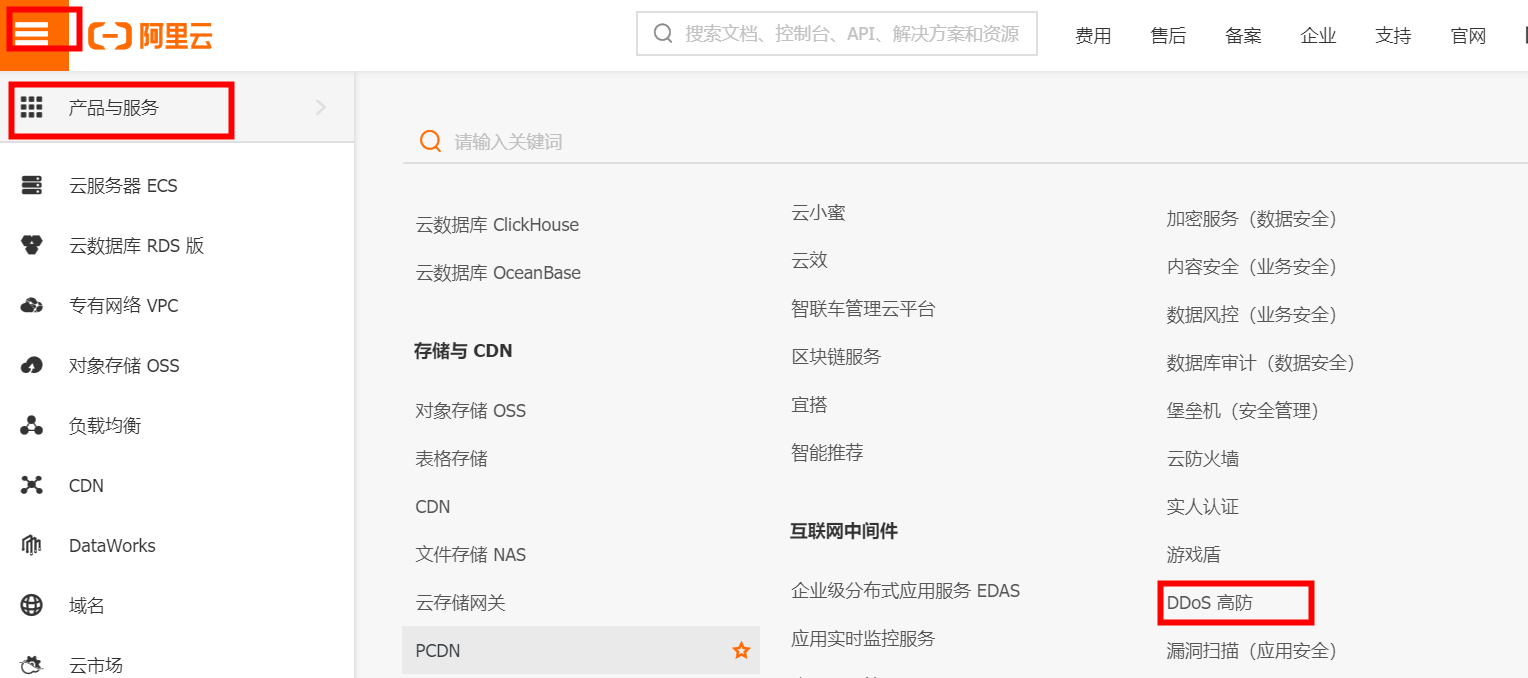Click the 云数据库 RDS 版 icon
The image size is (1528, 678).
point(32,245)
